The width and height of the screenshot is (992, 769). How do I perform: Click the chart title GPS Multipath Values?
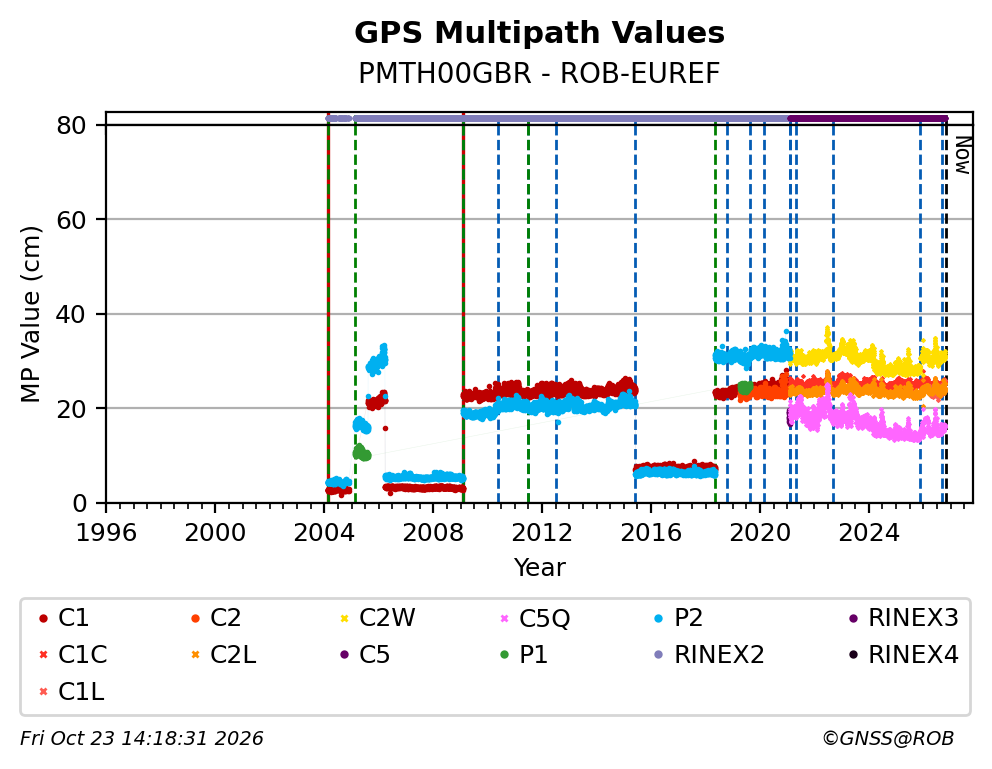coord(539,33)
